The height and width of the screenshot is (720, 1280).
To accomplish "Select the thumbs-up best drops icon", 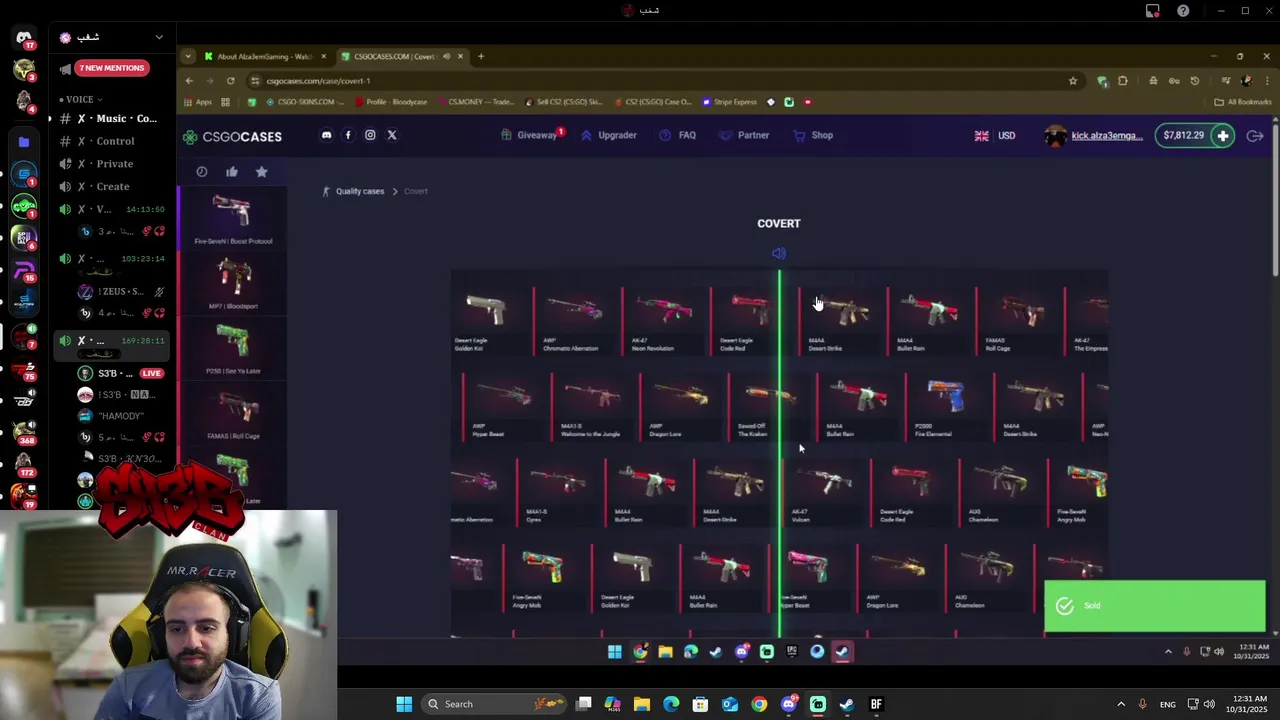I will pyautogui.click(x=232, y=172).
